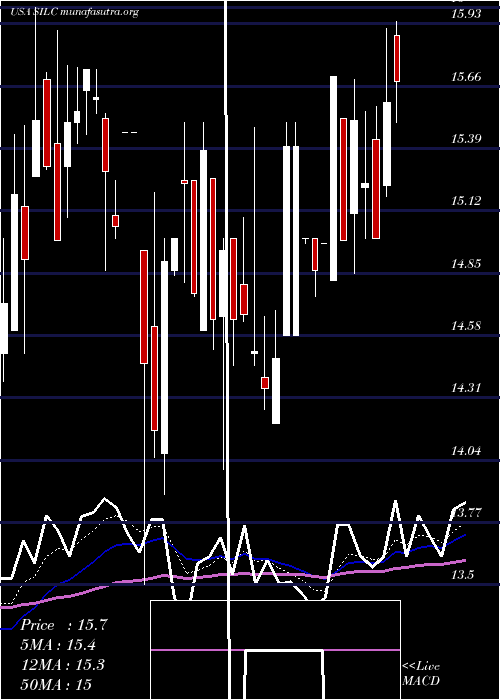The image size is (500, 700).
Task: Click the 14.04 price axis label
Action: click(466, 451)
